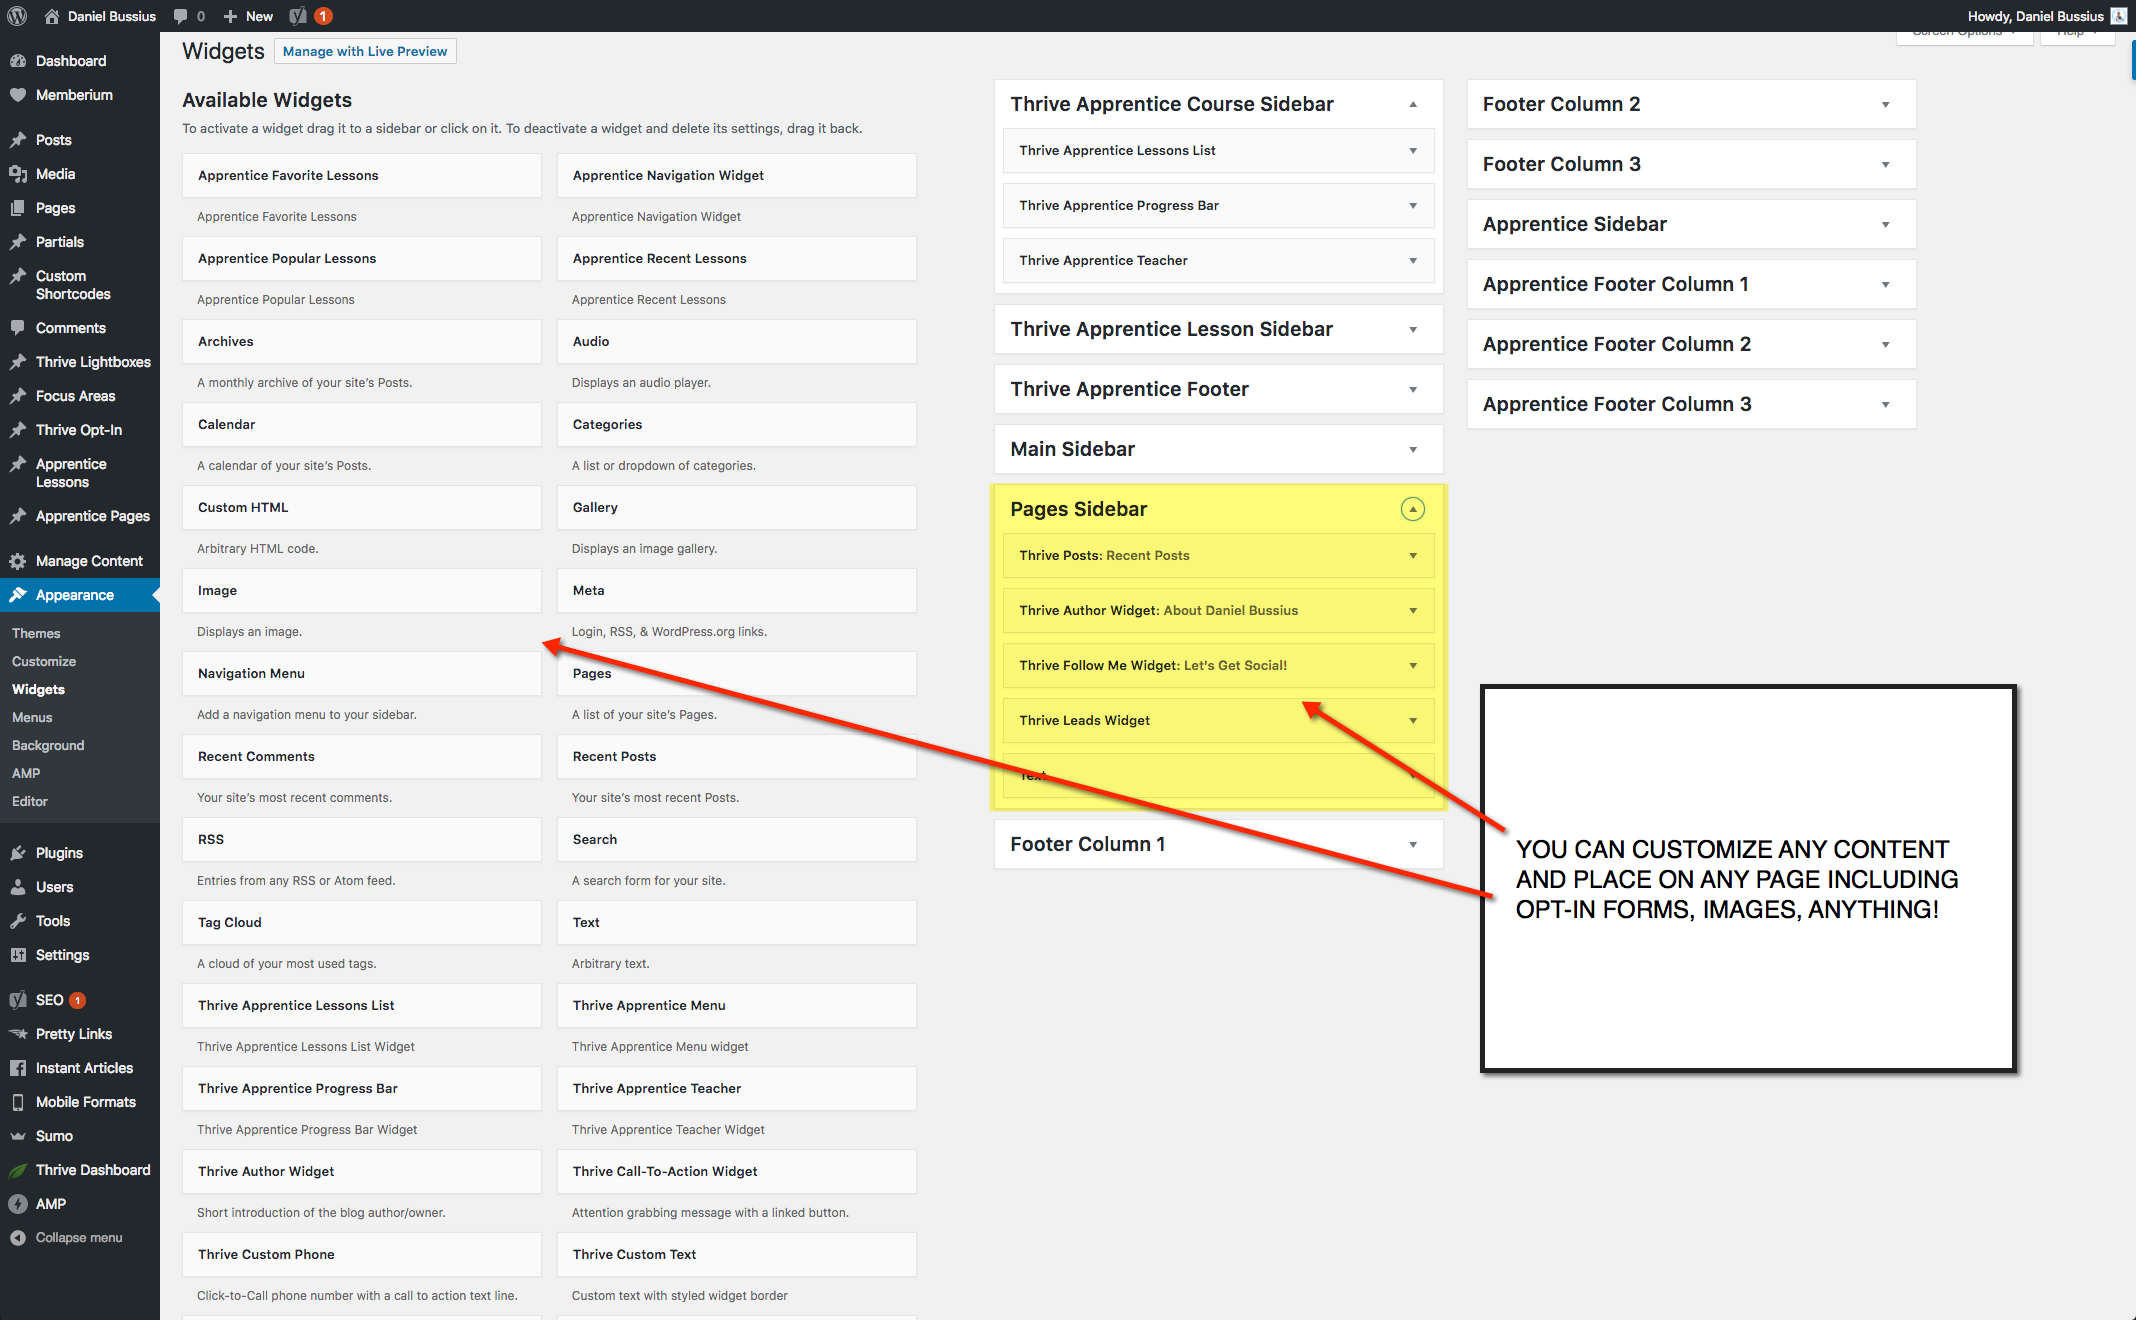
Task: Select the Pretty Links icon
Action: pos(20,1033)
